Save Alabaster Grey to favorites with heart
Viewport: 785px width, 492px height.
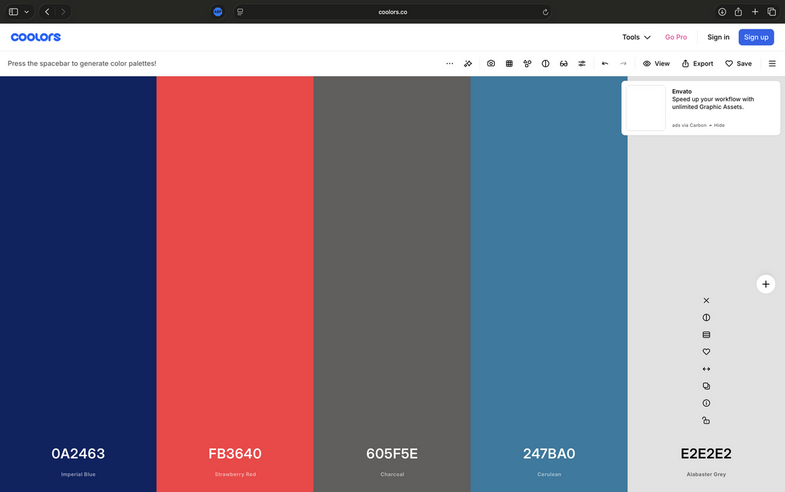(x=706, y=352)
